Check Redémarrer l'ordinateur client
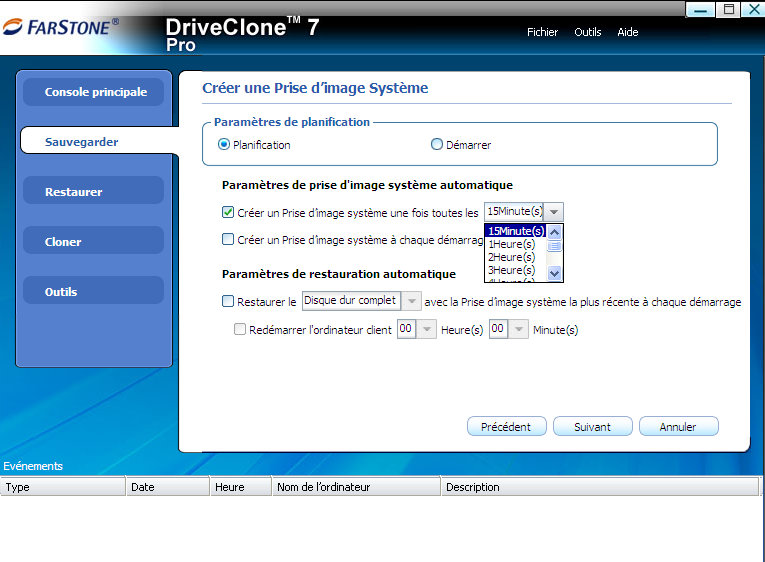The height and width of the screenshot is (562, 765). [240, 329]
